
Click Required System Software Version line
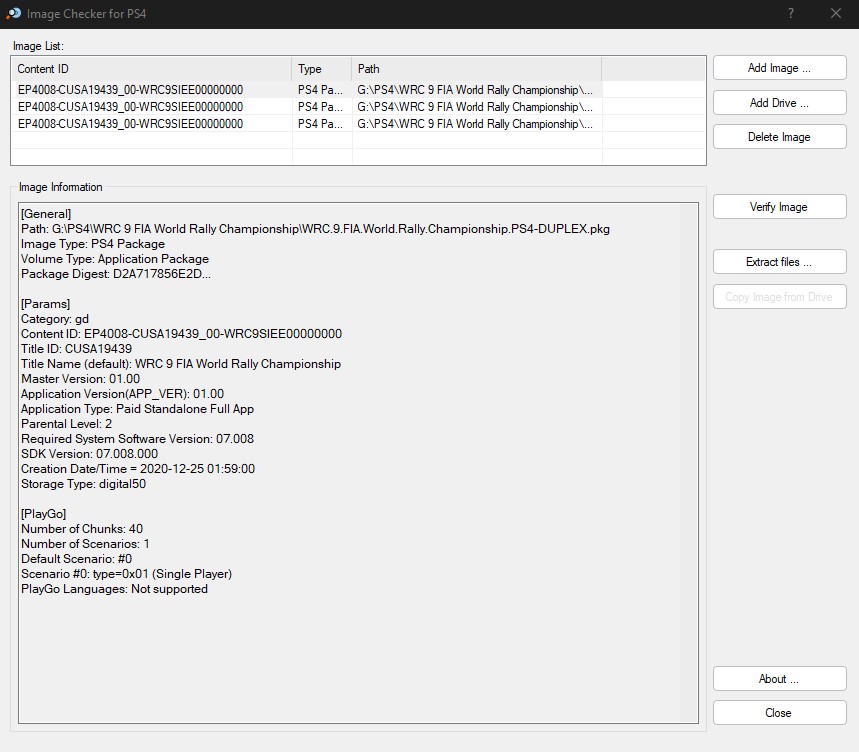pos(138,439)
